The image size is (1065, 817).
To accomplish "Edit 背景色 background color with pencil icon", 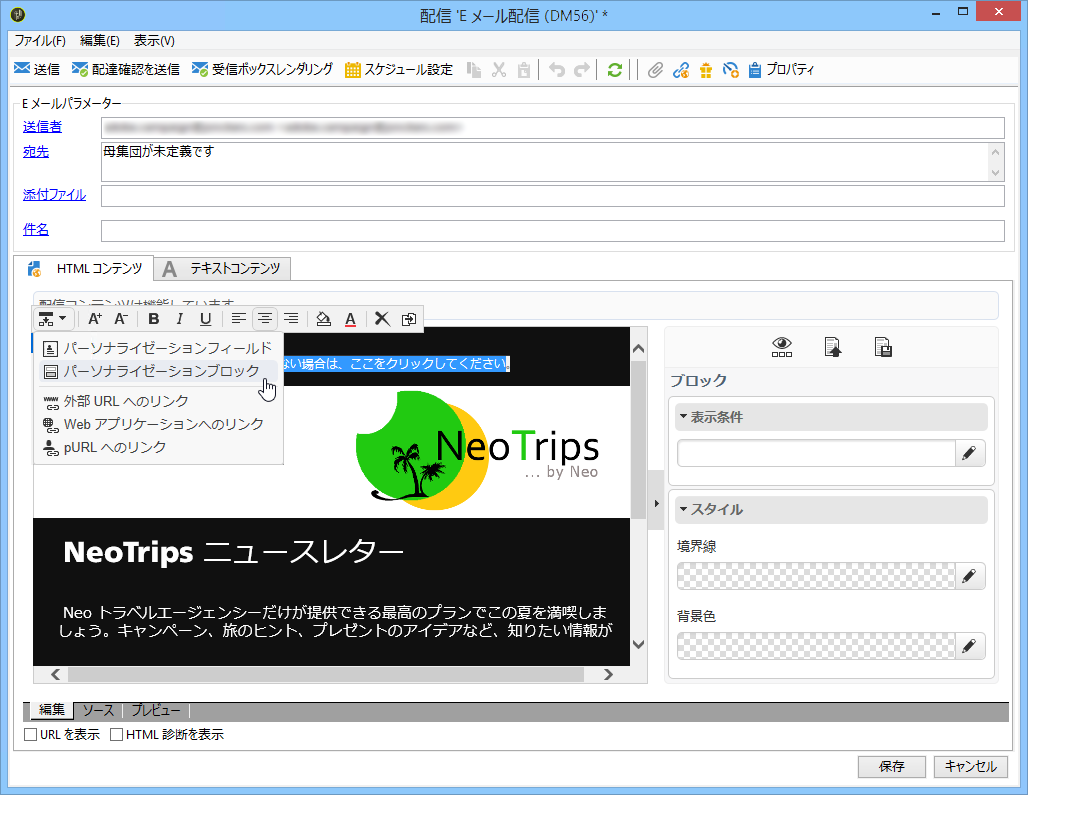I will (970, 646).
